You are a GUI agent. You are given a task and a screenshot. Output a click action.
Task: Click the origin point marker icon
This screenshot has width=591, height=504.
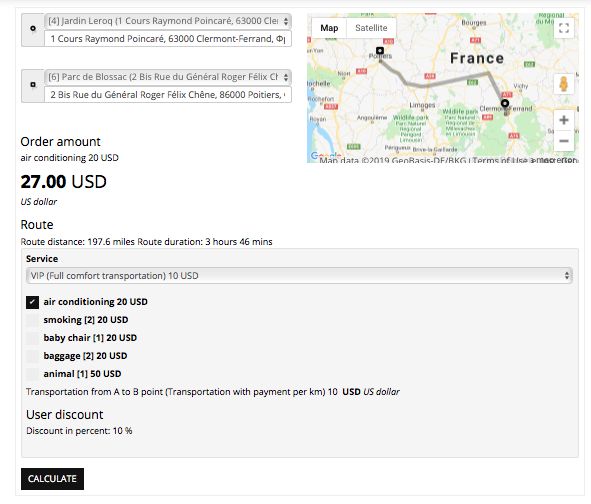[33, 28]
